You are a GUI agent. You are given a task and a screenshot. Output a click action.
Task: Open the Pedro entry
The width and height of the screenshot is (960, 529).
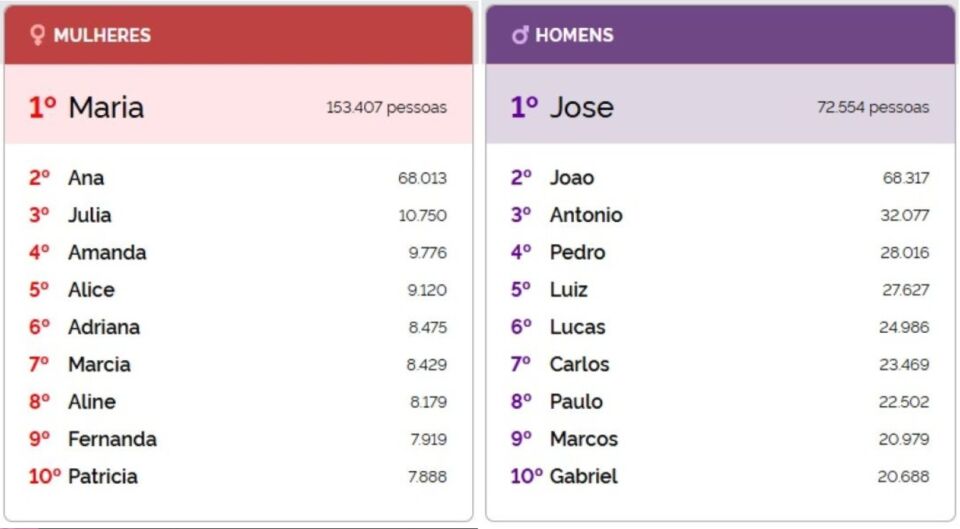(x=578, y=253)
